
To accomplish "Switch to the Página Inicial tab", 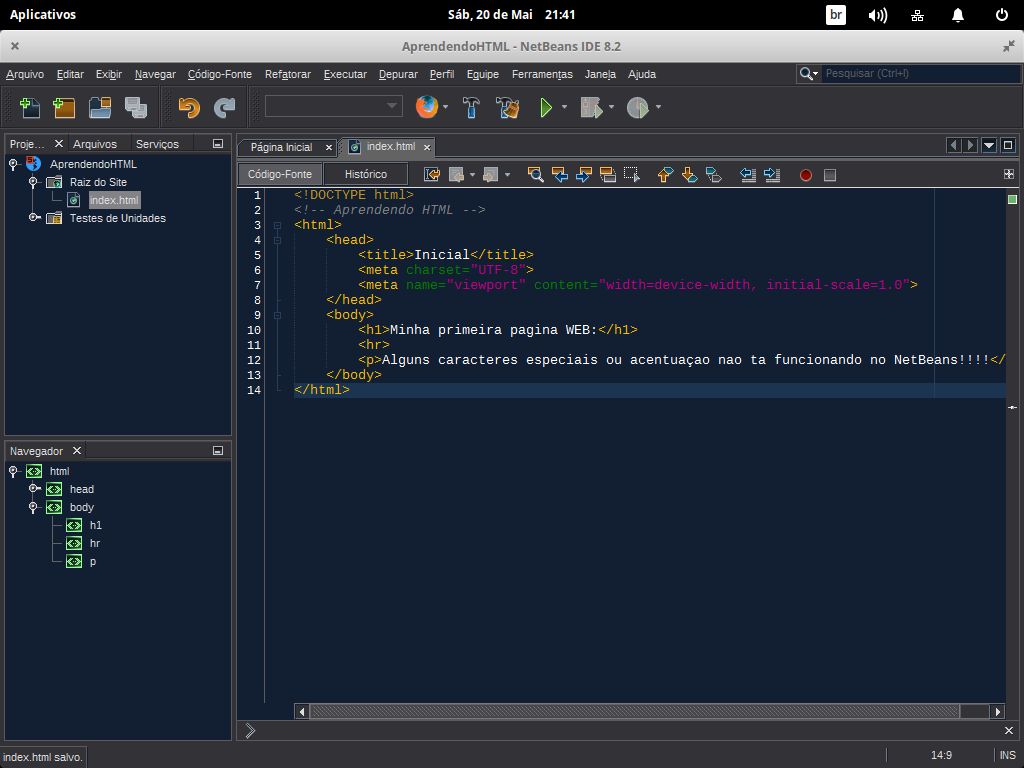I will click(x=281, y=147).
